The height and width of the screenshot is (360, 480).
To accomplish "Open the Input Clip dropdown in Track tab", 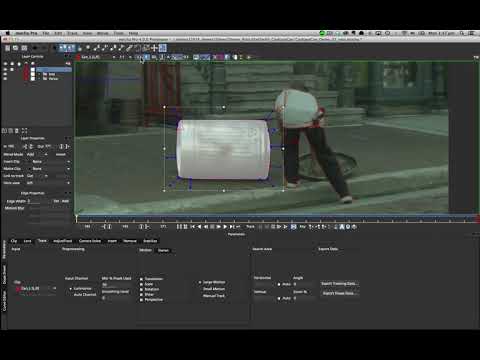I will tap(37, 288).
